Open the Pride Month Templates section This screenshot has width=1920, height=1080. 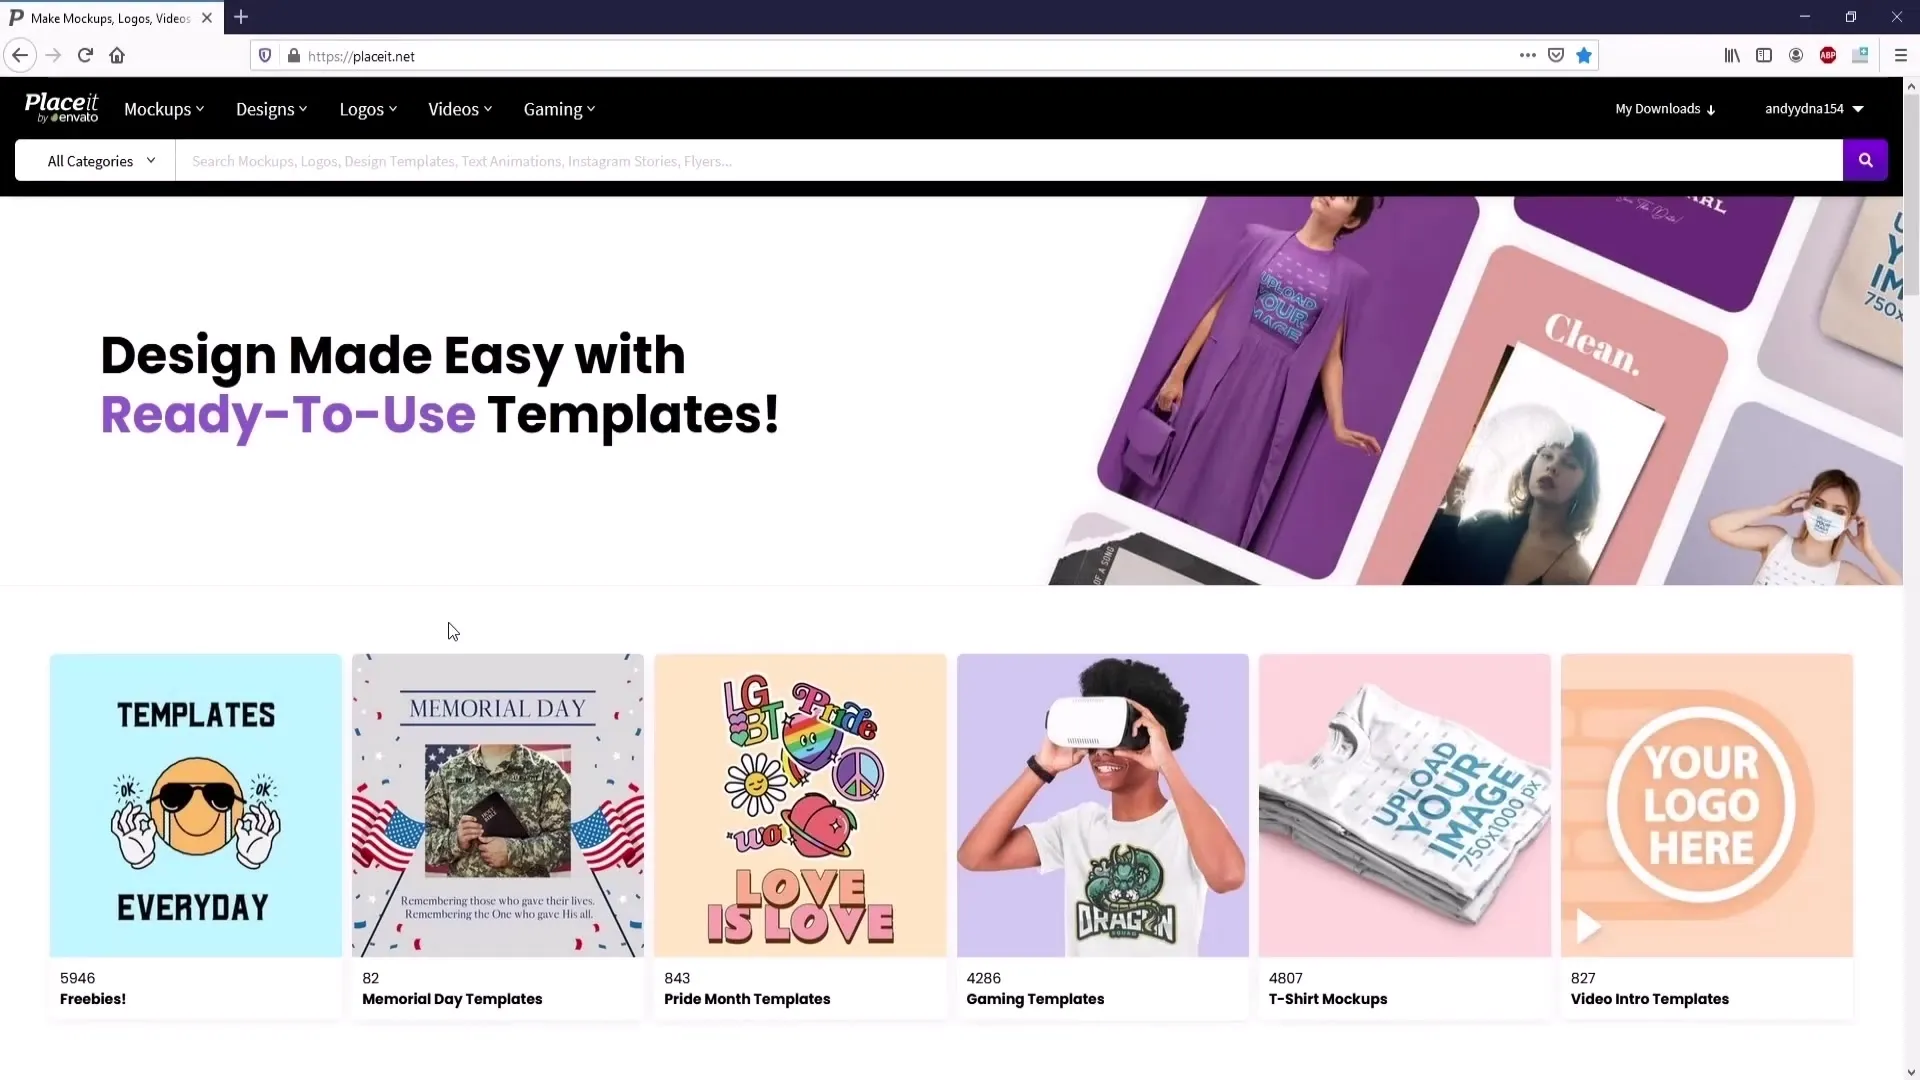[x=800, y=804]
